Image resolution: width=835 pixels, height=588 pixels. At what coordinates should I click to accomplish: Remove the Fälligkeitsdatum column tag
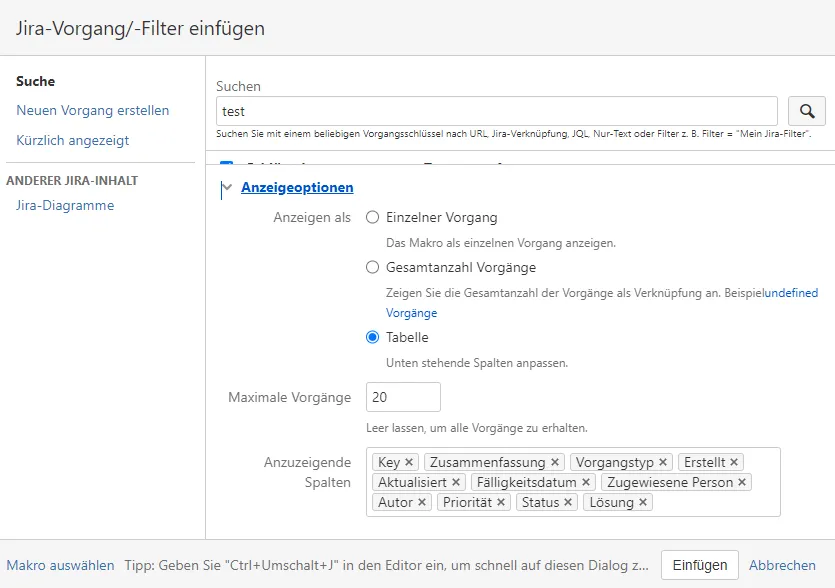click(586, 483)
